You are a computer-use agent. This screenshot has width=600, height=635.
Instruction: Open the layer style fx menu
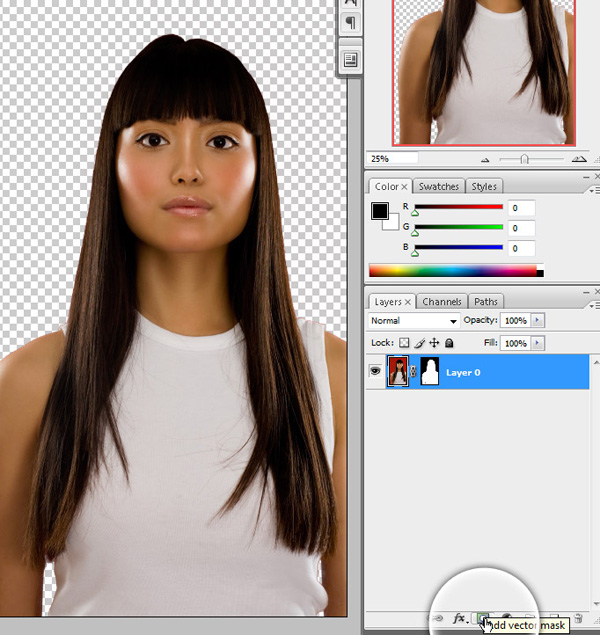[459, 618]
